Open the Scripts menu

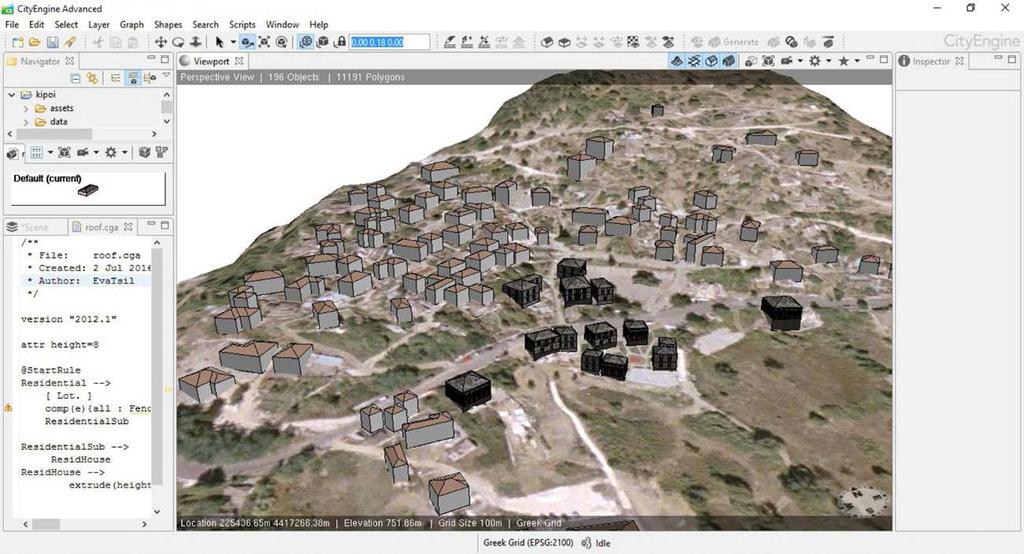click(242, 24)
